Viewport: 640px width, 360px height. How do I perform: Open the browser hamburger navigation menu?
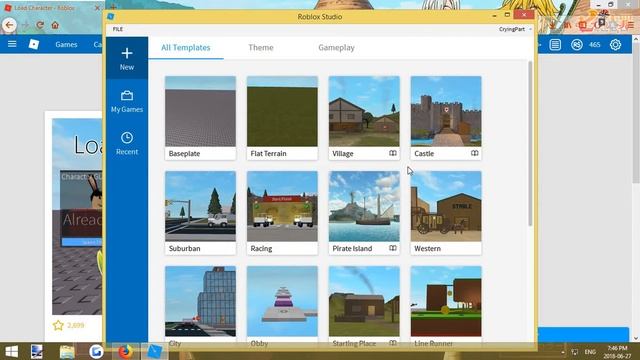tap(12, 44)
